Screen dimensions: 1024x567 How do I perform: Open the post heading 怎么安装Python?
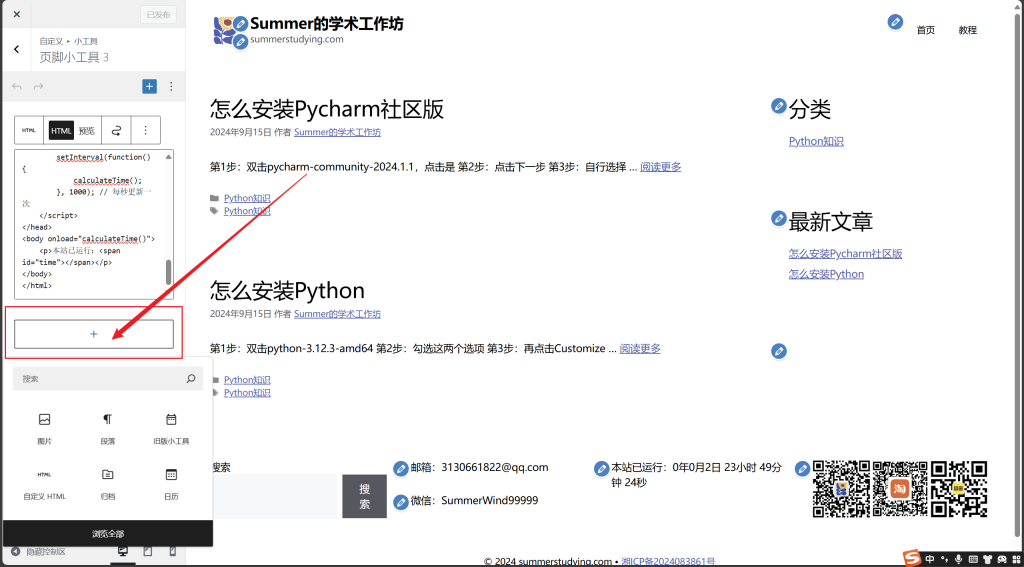(x=287, y=290)
